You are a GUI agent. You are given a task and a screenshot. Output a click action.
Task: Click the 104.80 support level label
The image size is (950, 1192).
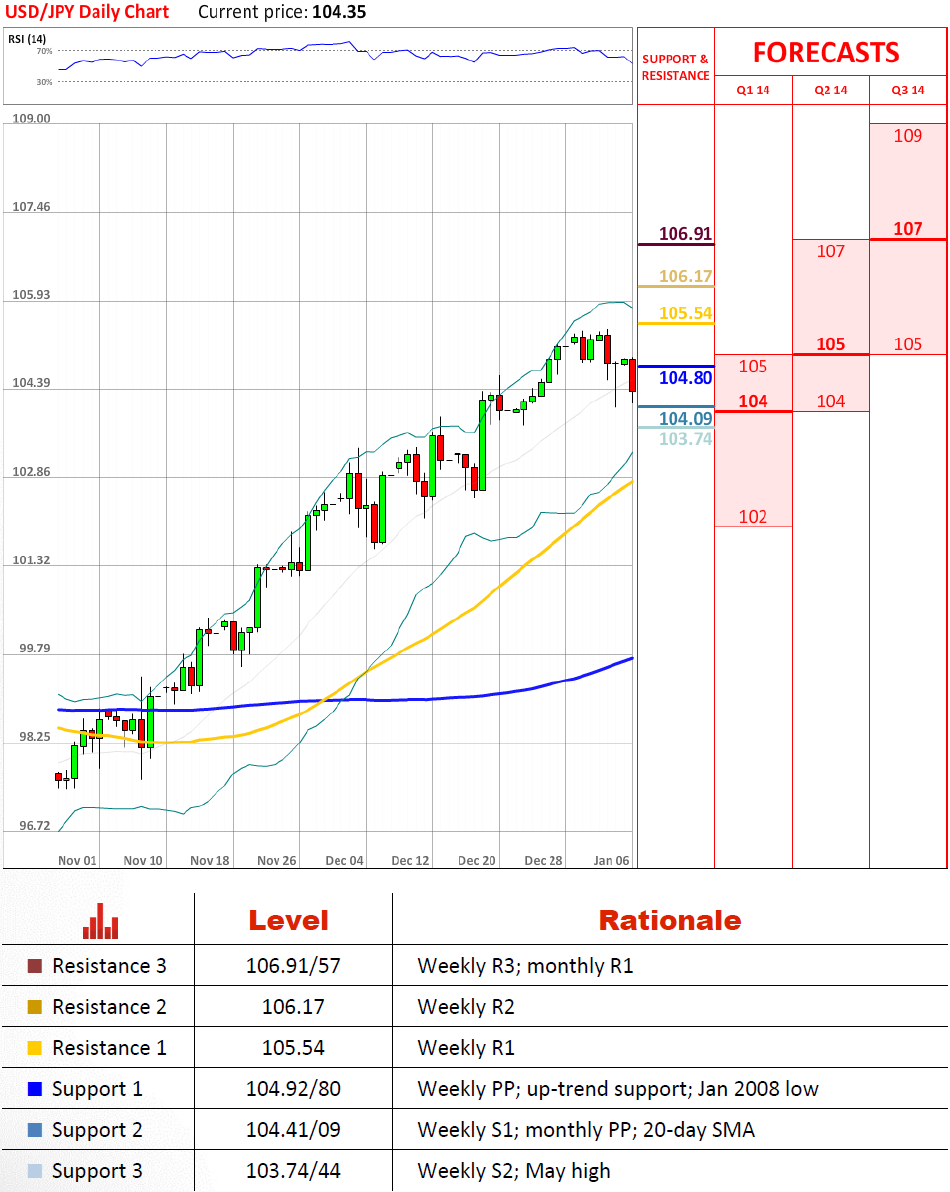point(685,378)
